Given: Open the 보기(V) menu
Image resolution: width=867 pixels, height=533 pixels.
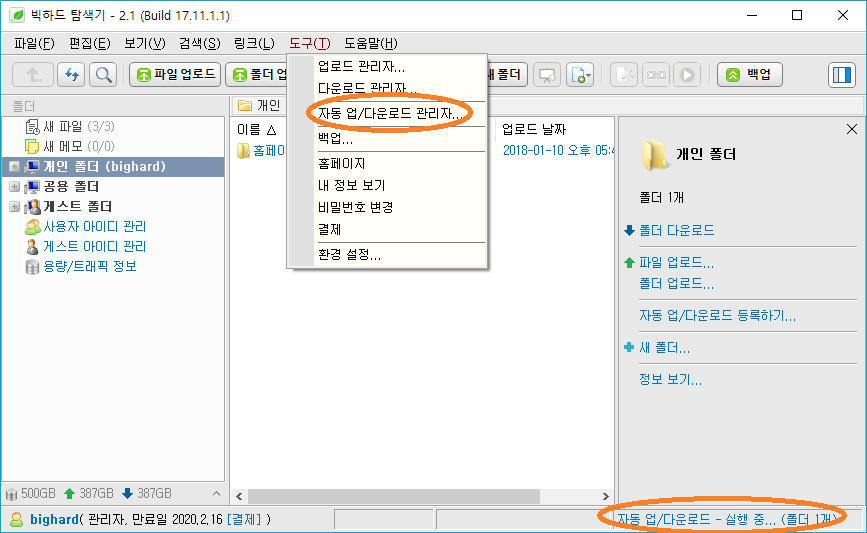Looking at the screenshot, I should point(144,43).
